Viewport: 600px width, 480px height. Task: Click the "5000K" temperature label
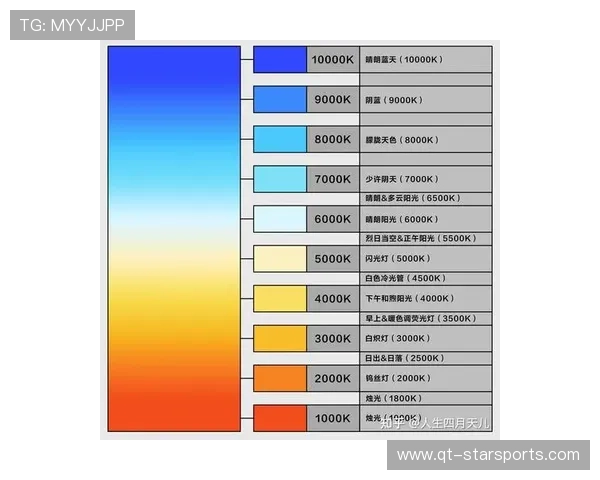click(x=333, y=259)
